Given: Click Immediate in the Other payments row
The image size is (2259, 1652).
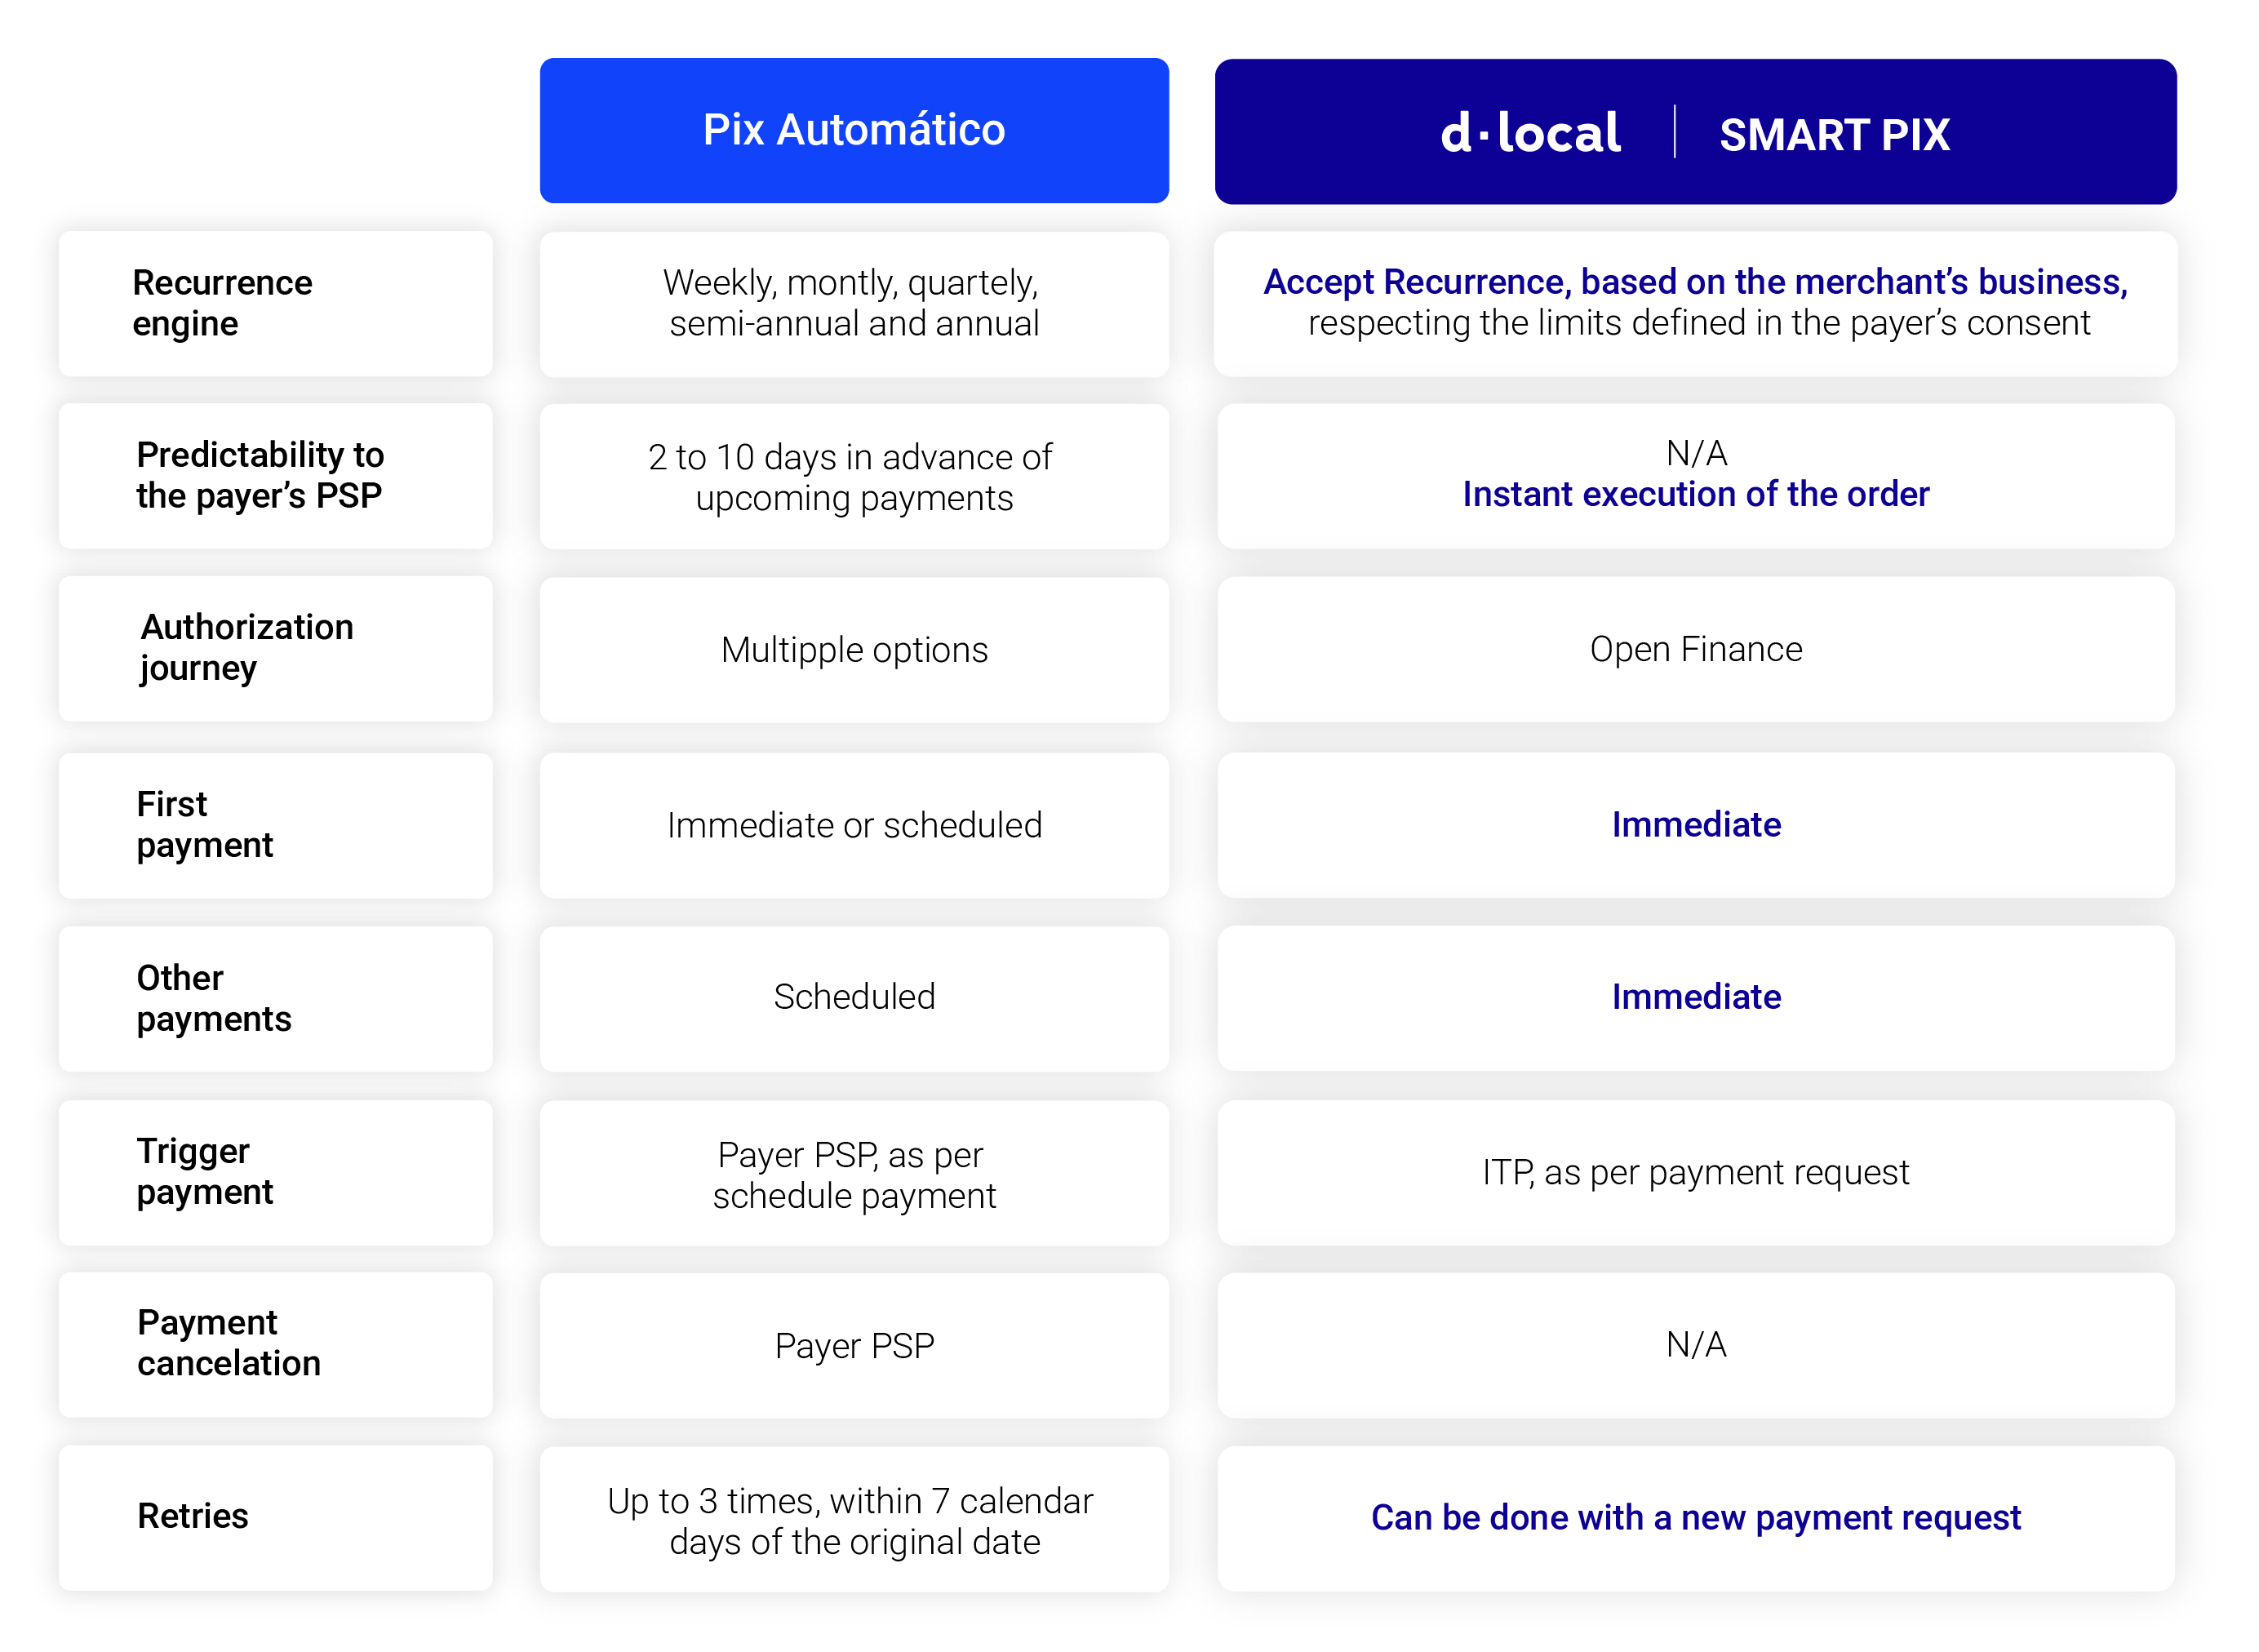Looking at the screenshot, I should (1696, 998).
